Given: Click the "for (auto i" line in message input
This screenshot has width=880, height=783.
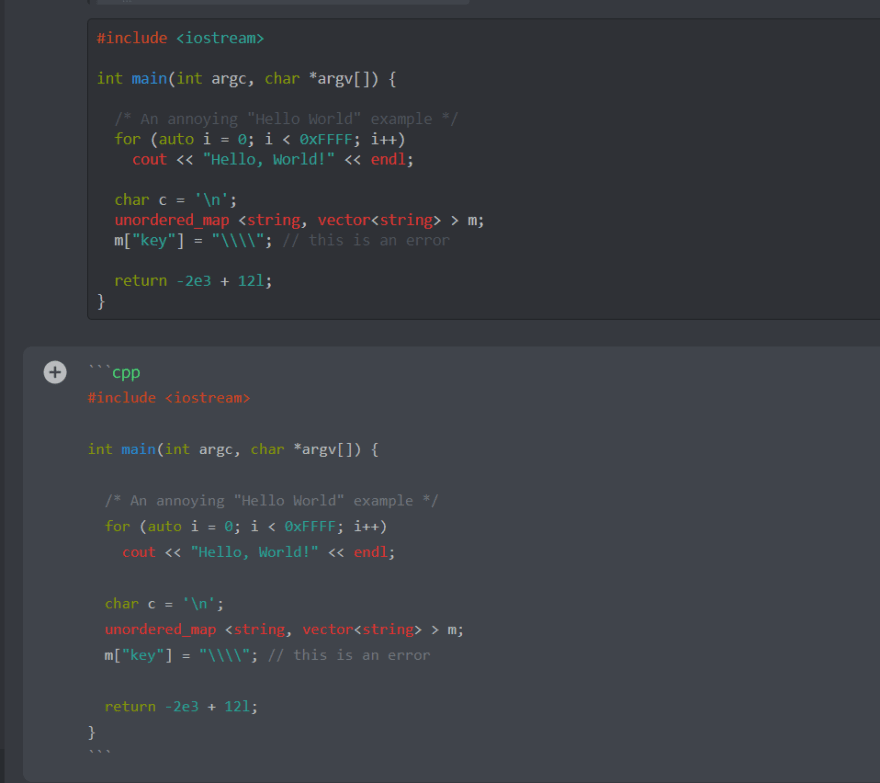Looking at the screenshot, I should 246,526.
